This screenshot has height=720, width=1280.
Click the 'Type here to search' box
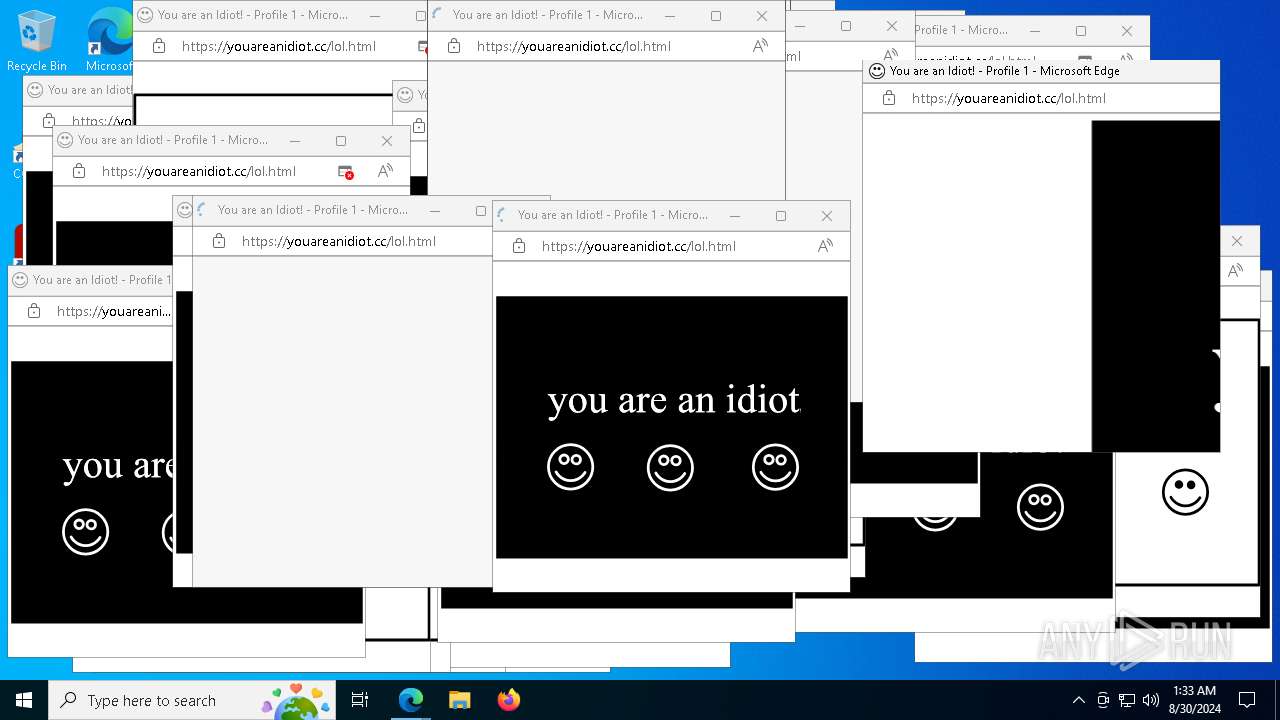pos(192,700)
